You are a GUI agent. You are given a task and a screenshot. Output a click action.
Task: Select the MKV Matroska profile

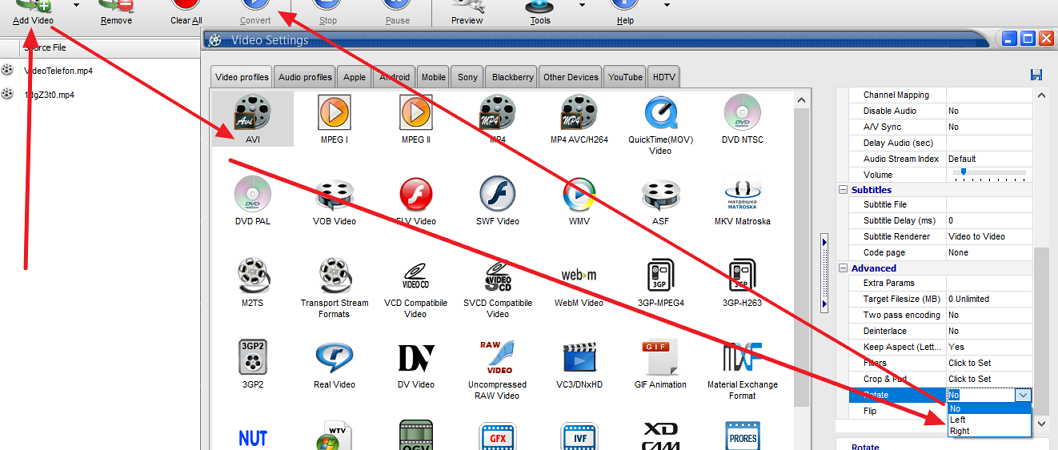coord(742,200)
